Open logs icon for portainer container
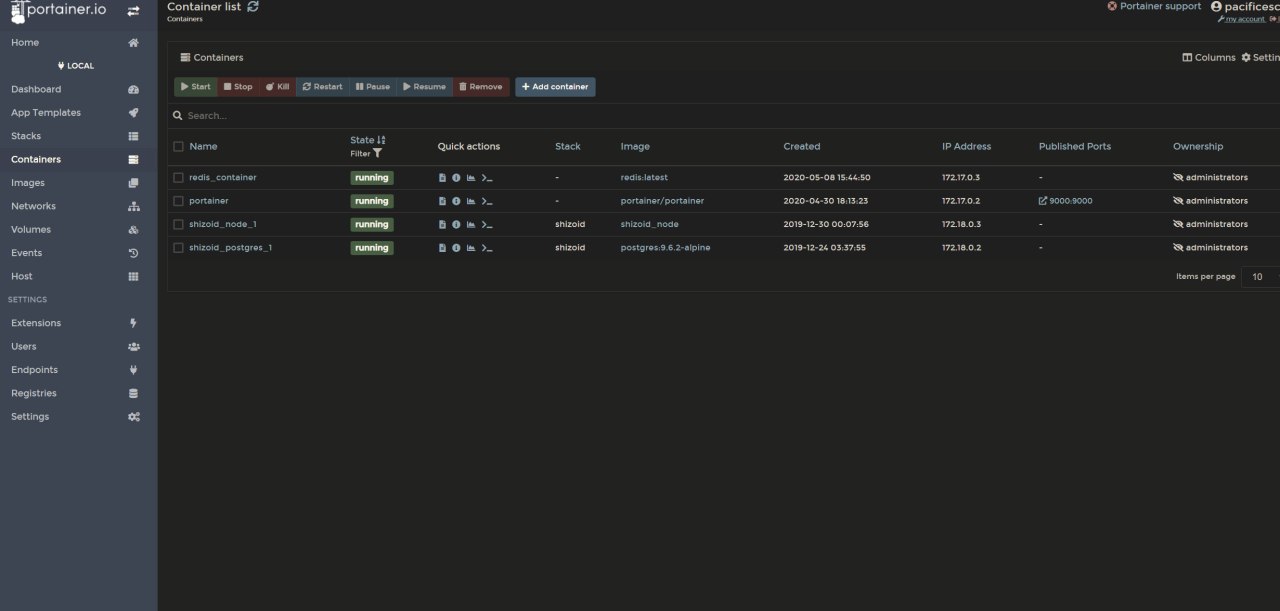The width and height of the screenshot is (1280, 611). point(442,201)
